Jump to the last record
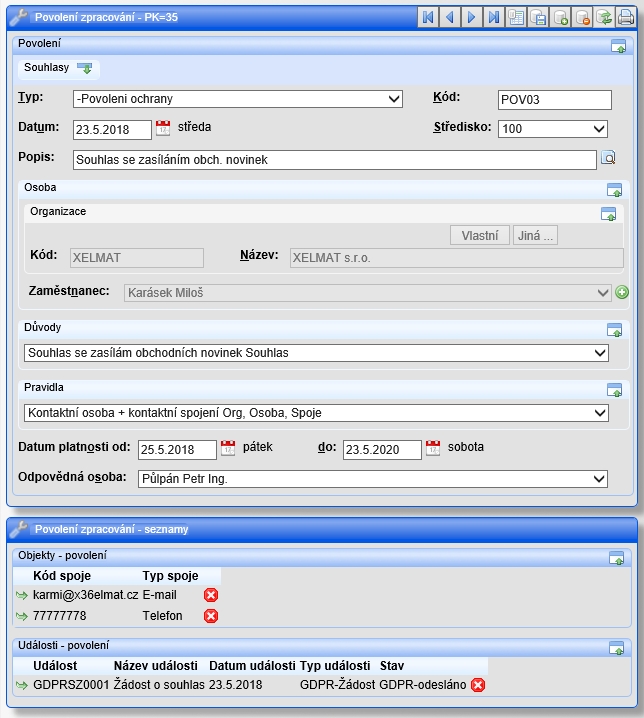Image resolution: width=644 pixels, height=718 pixels. pos(494,18)
